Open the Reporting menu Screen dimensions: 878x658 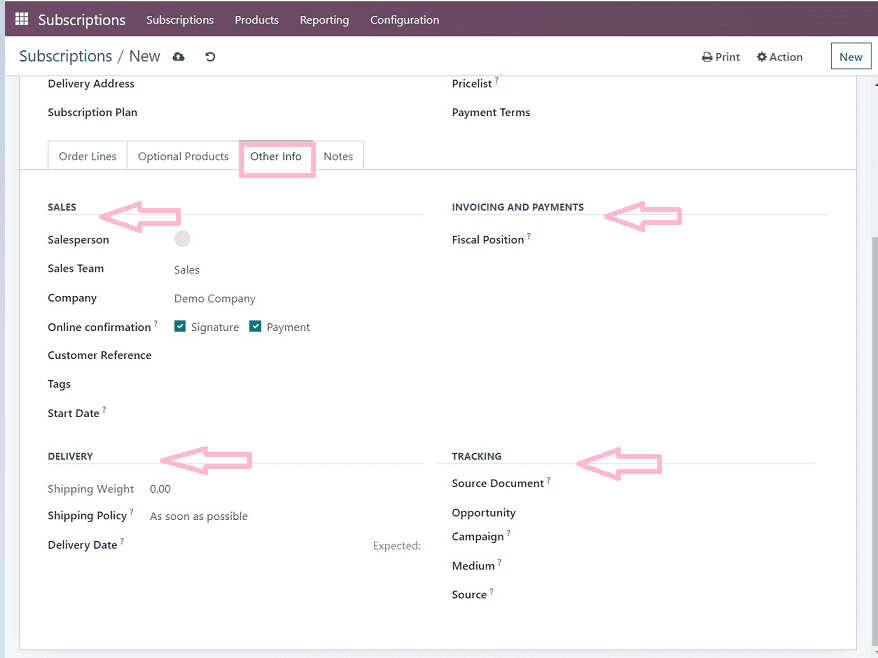click(324, 20)
